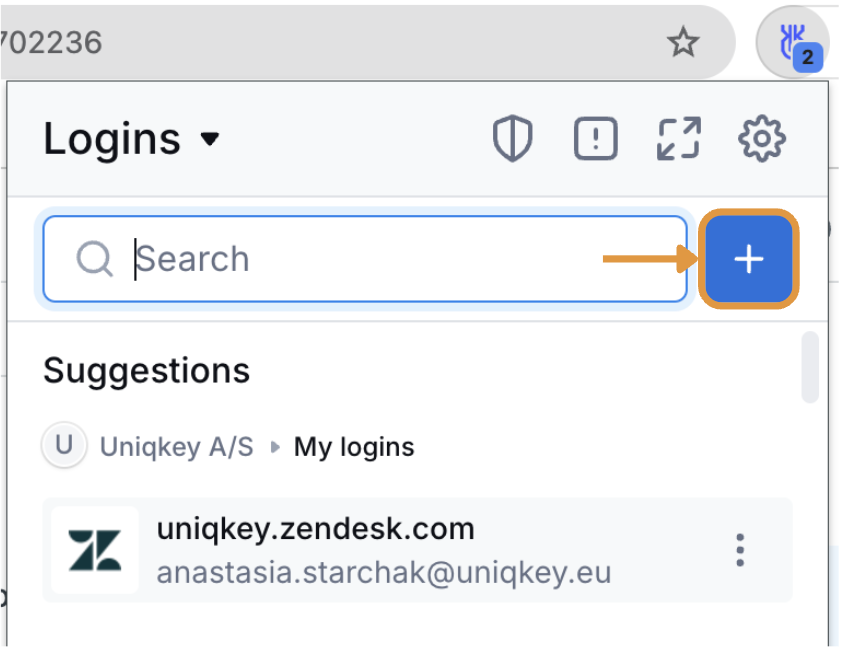Screen dimensions: 846x650
Task: Open the zendesk entry three-dot menu
Action: click(740, 550)
